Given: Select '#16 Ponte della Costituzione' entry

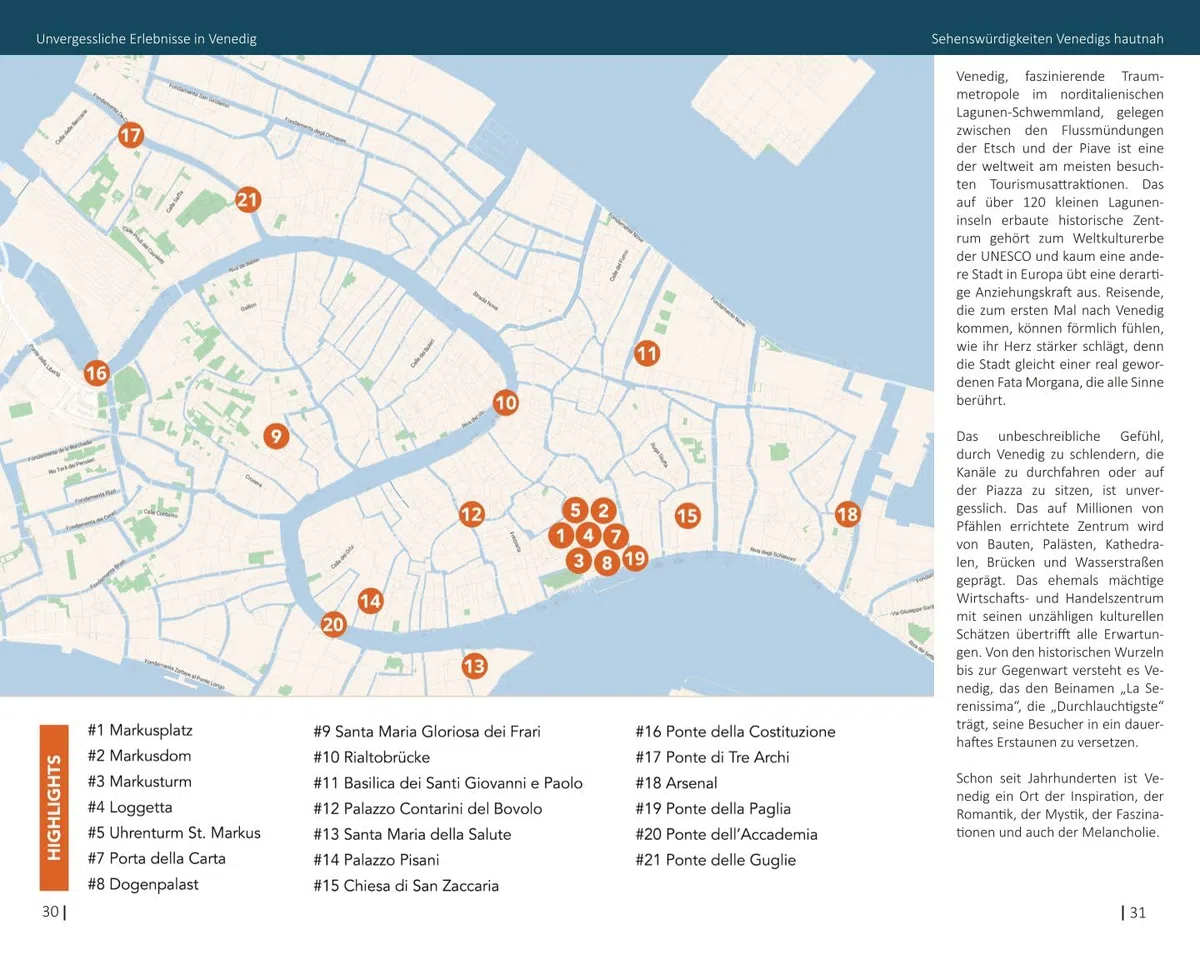Looking at the screenshot, I should click(735, 732).
